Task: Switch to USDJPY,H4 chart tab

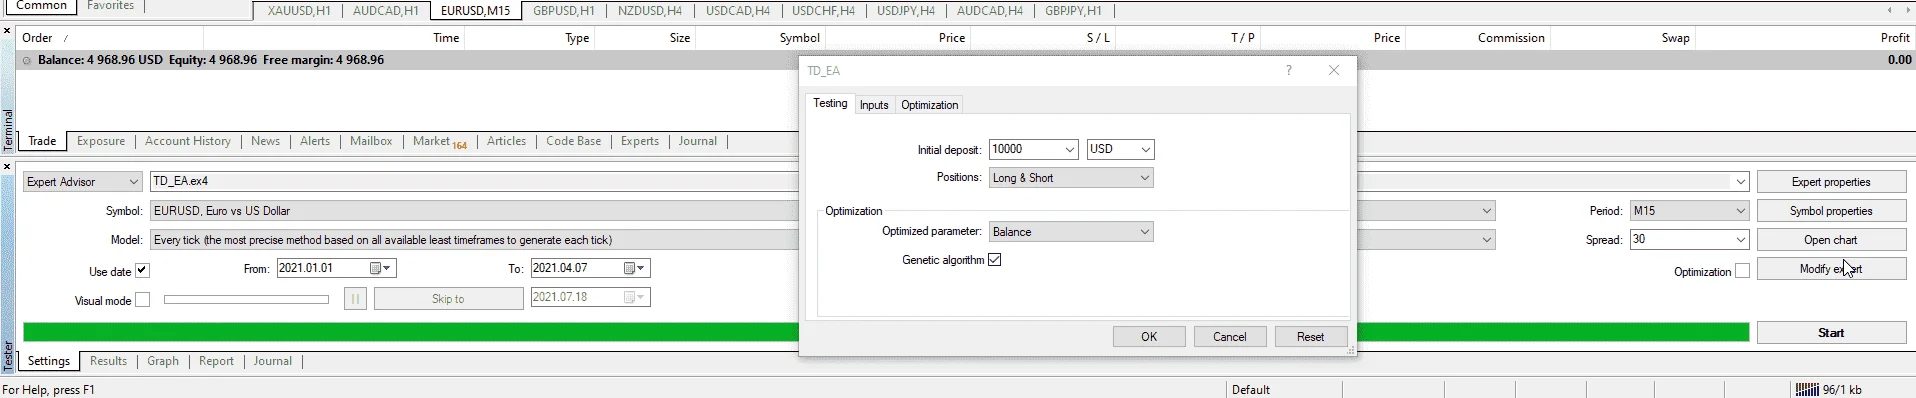Action: [x=906, y=11]
